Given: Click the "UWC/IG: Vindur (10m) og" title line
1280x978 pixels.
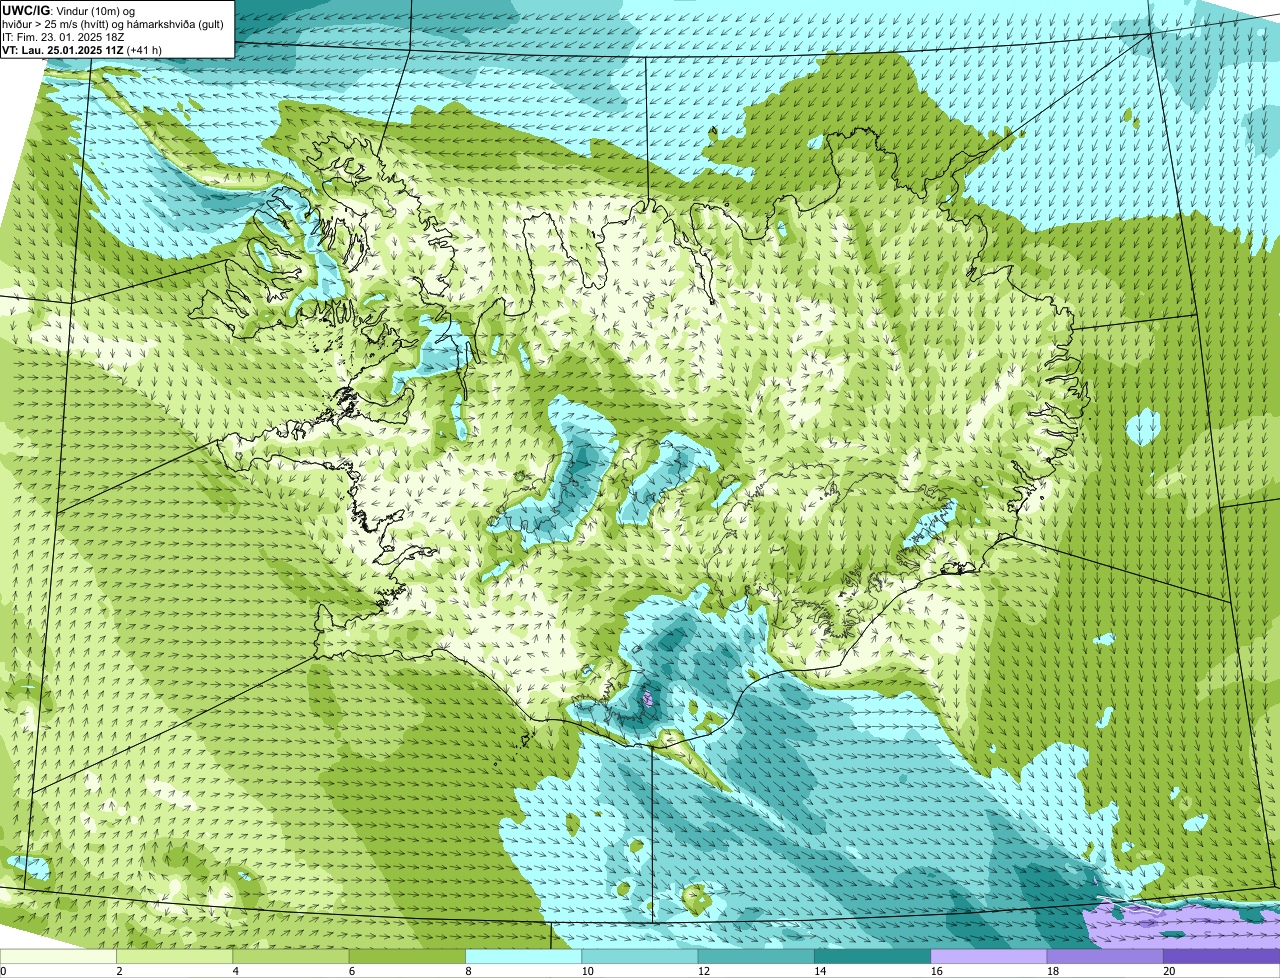Looking at the screenshot, I should coord(68,10).
